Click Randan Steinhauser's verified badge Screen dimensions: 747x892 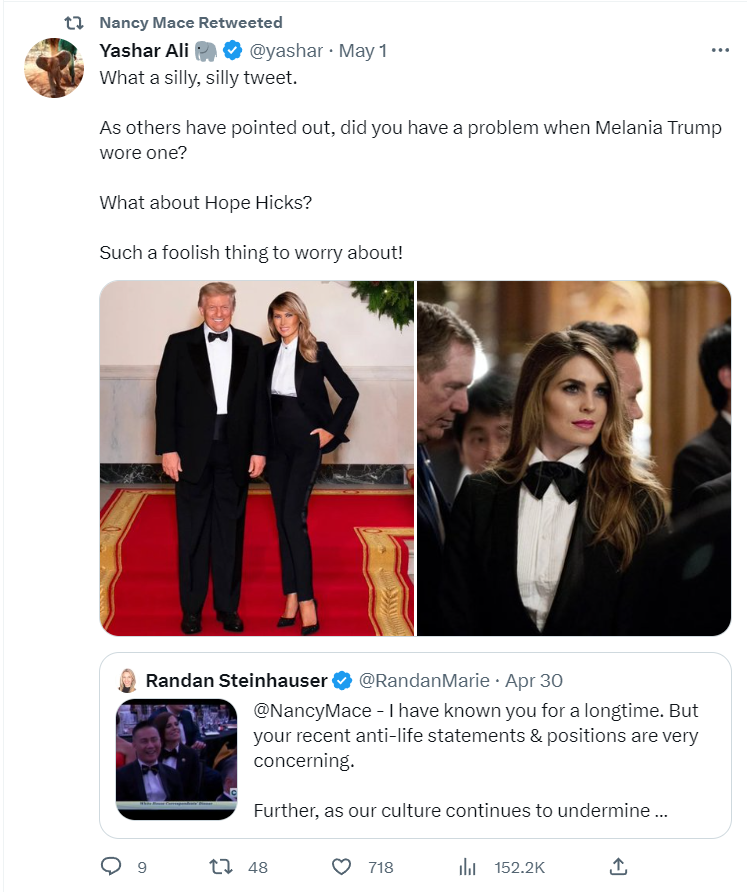tap(342, 680)
